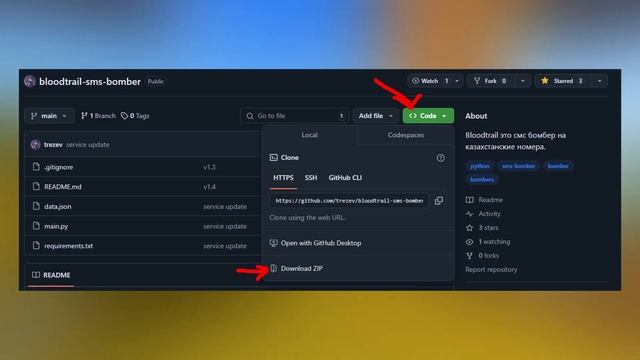Click the bloodtrail-sms-bomber repository title
The height and width of the screenshot is (360, 640).
(90, 82)
